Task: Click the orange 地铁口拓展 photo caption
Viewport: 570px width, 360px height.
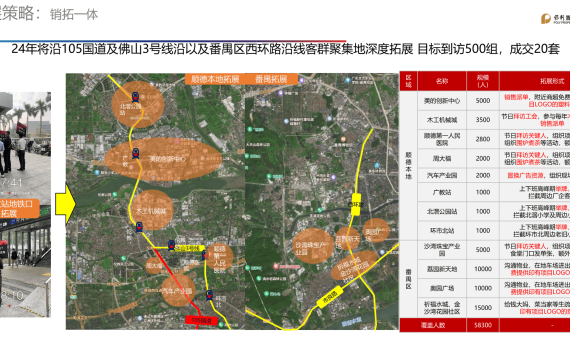Action: tap(19, 209)
